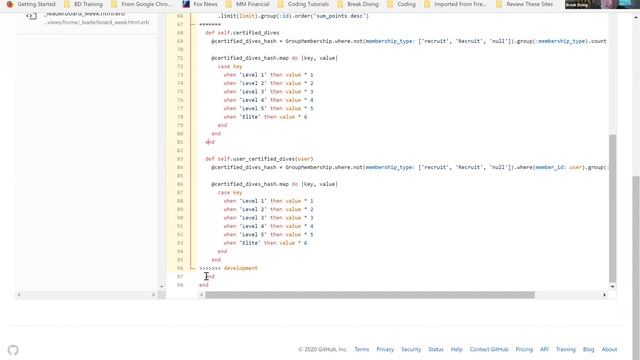
Task: Click line number 81 in the gutter
Action: [x=180, y=142]
